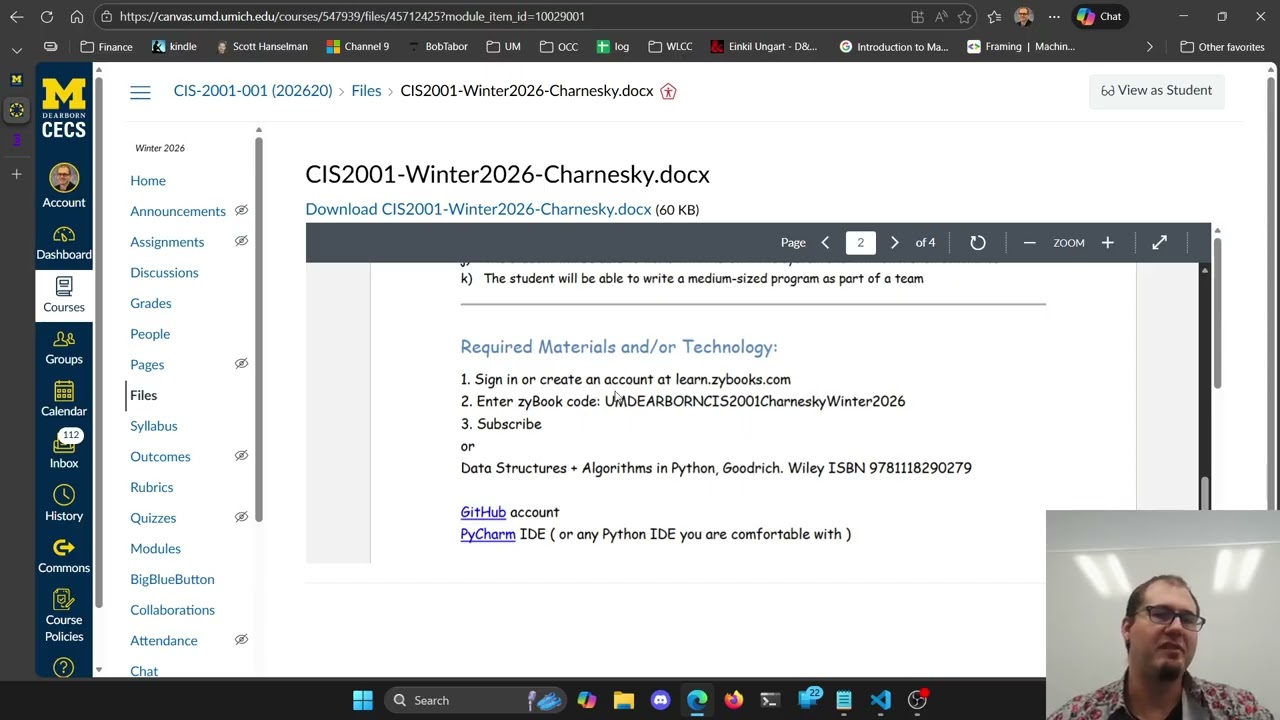1280x720 pixels.
Task: Go to the next document page
Action: 895,243
